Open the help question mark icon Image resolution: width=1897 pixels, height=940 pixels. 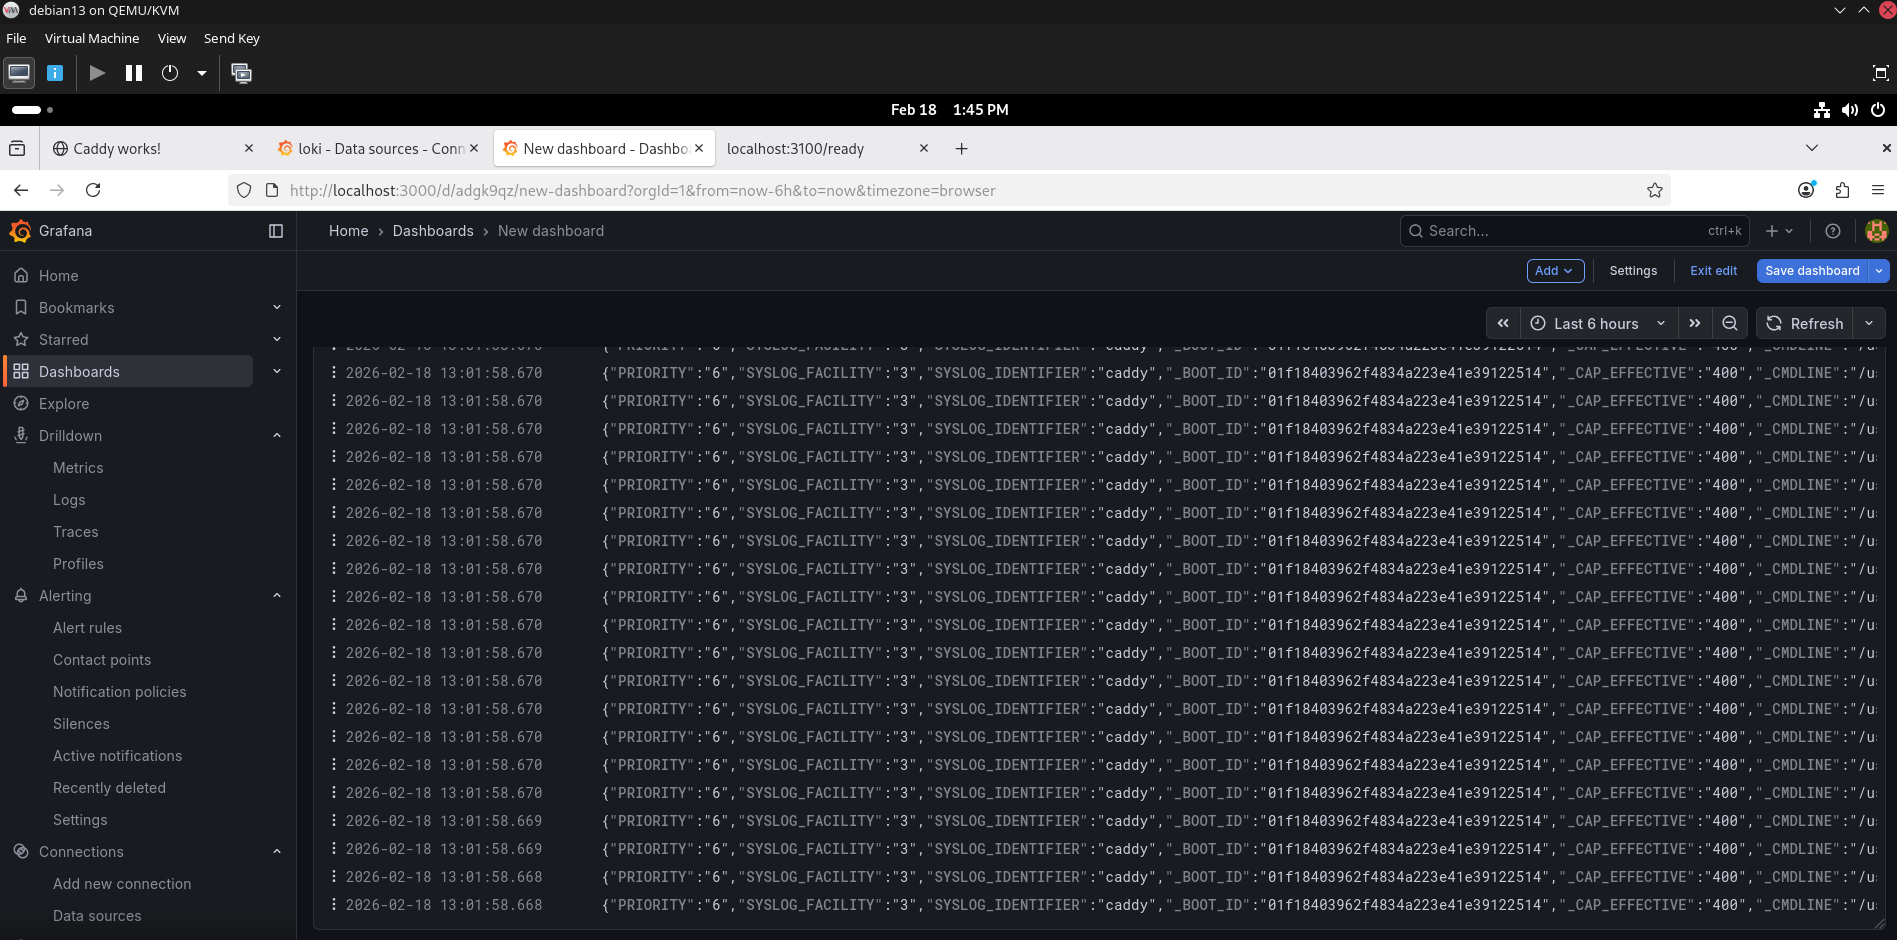pos(1832,231)
